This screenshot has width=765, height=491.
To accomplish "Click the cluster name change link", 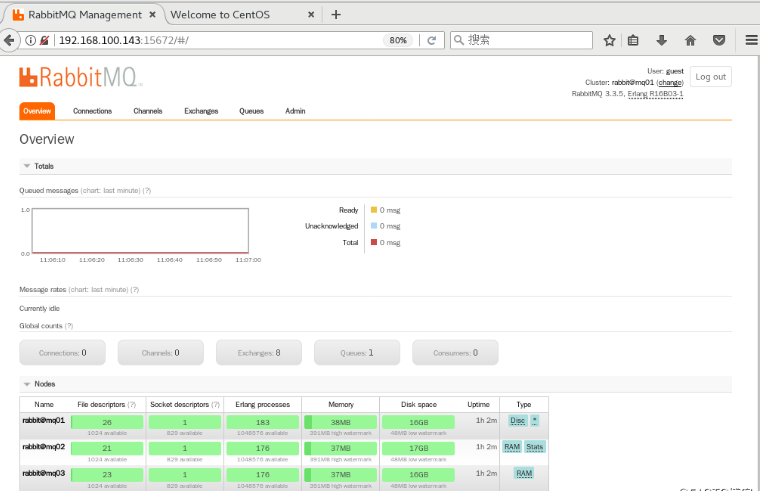I will click(x=670, y=82).
